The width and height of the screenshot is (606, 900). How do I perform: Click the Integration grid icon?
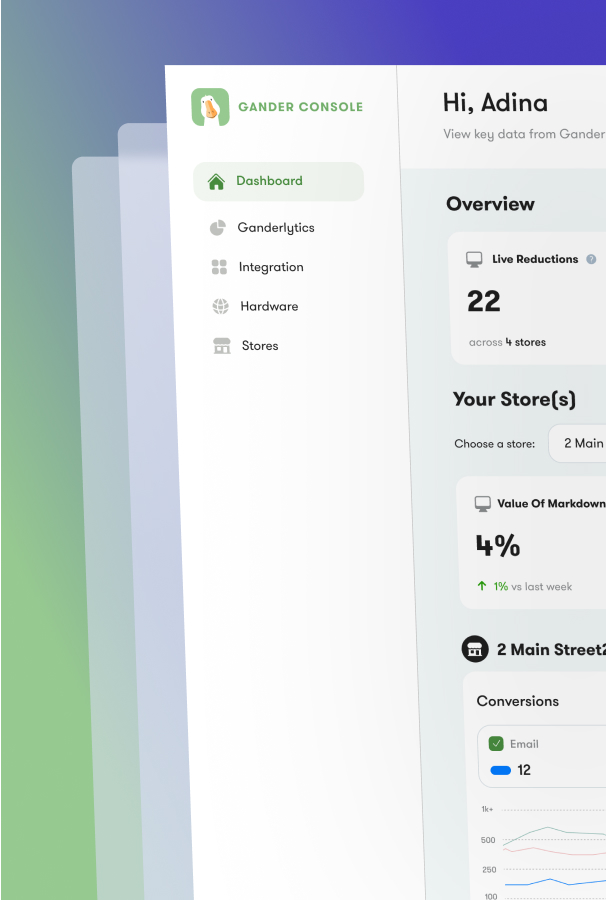pos(219,267)
